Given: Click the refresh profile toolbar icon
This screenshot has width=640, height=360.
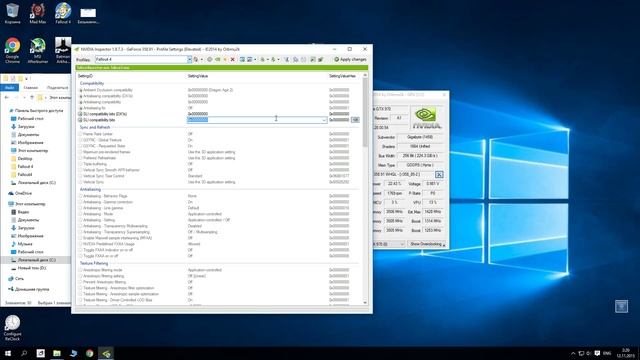Looking at the screenshot, I should tap(209, 60).
